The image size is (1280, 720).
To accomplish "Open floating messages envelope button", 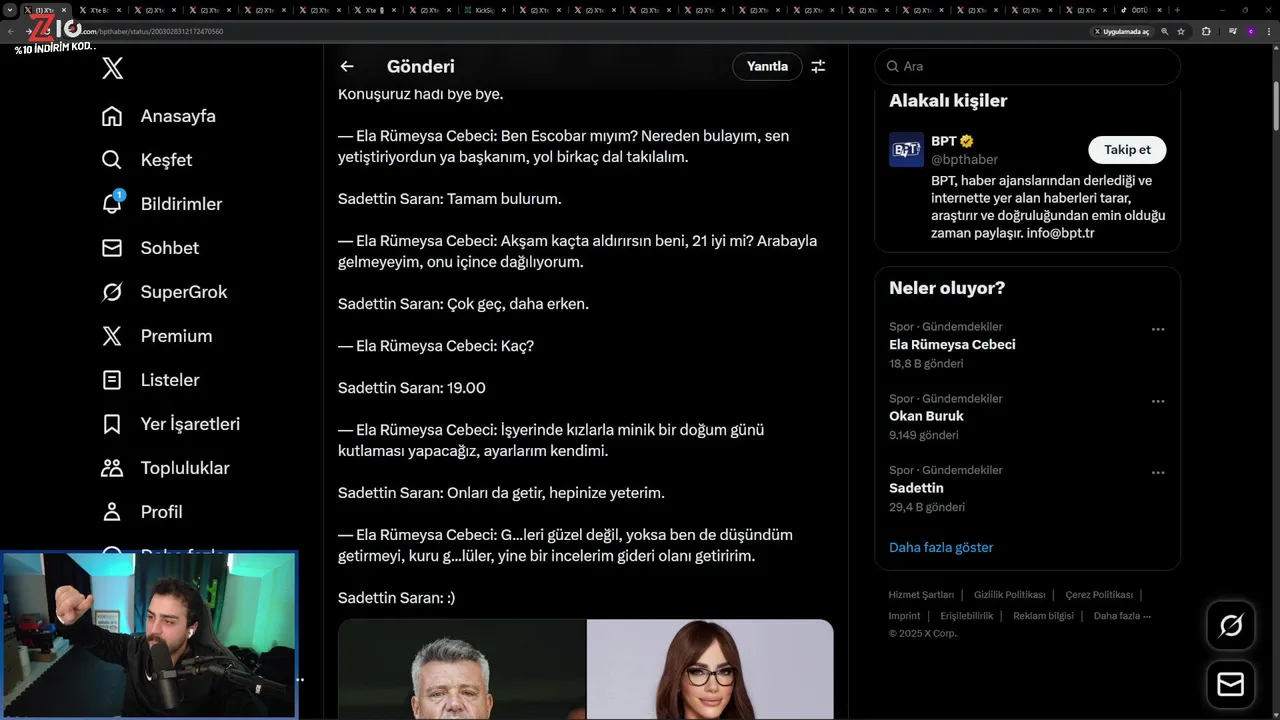I will click(1231, 684).
